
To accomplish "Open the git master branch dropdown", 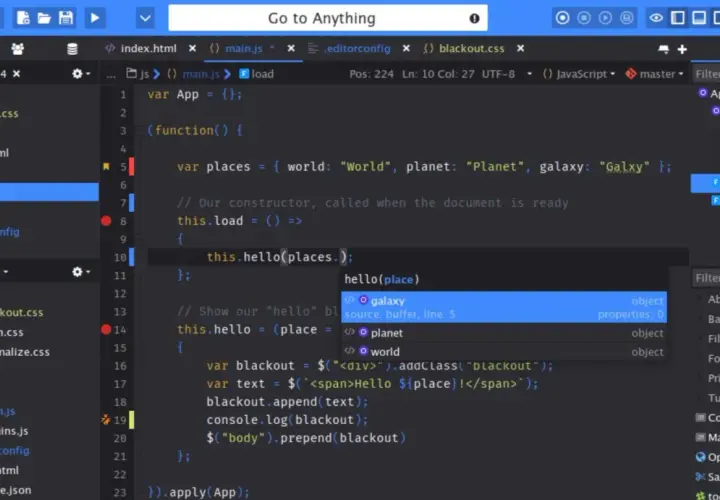I will click(x=655, y=74).
